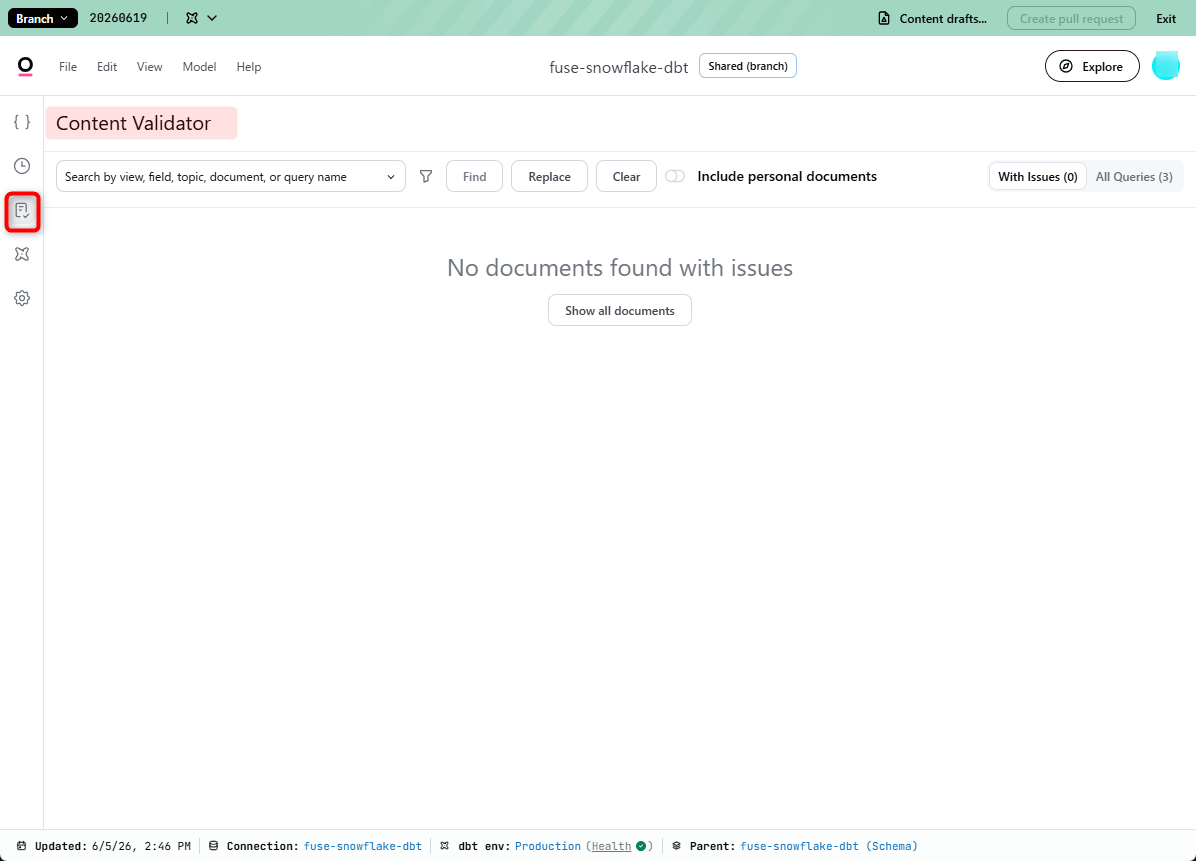Open Parent fuse-snowflake-dbt (Schema) link
This screenshot has height=861, width=1196.
pos(828,846)
